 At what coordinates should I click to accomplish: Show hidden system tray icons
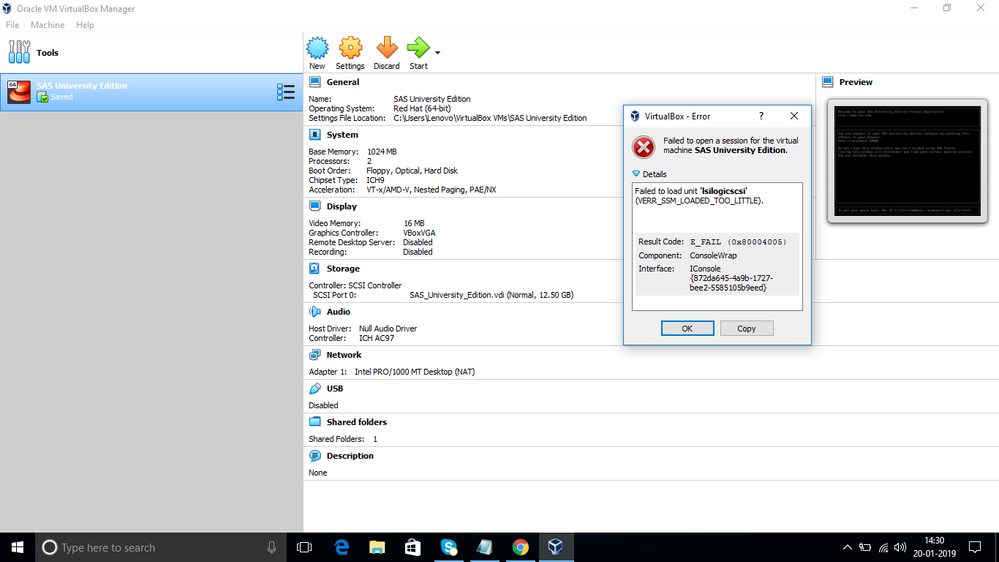tap(847, 547)
